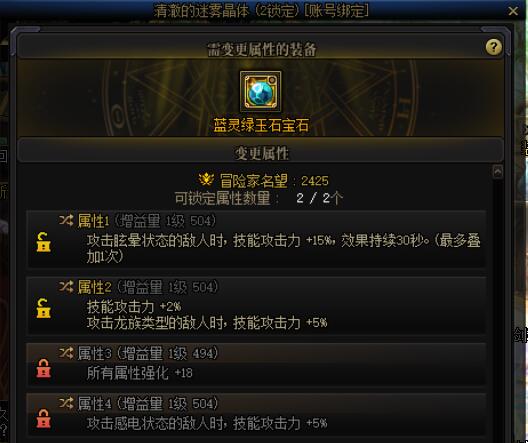The width and height of the screenshot is (528, 443).
Task: Toggle the yellow lock on 属性2
Action: pyautogui.click(x=43, y=308)
